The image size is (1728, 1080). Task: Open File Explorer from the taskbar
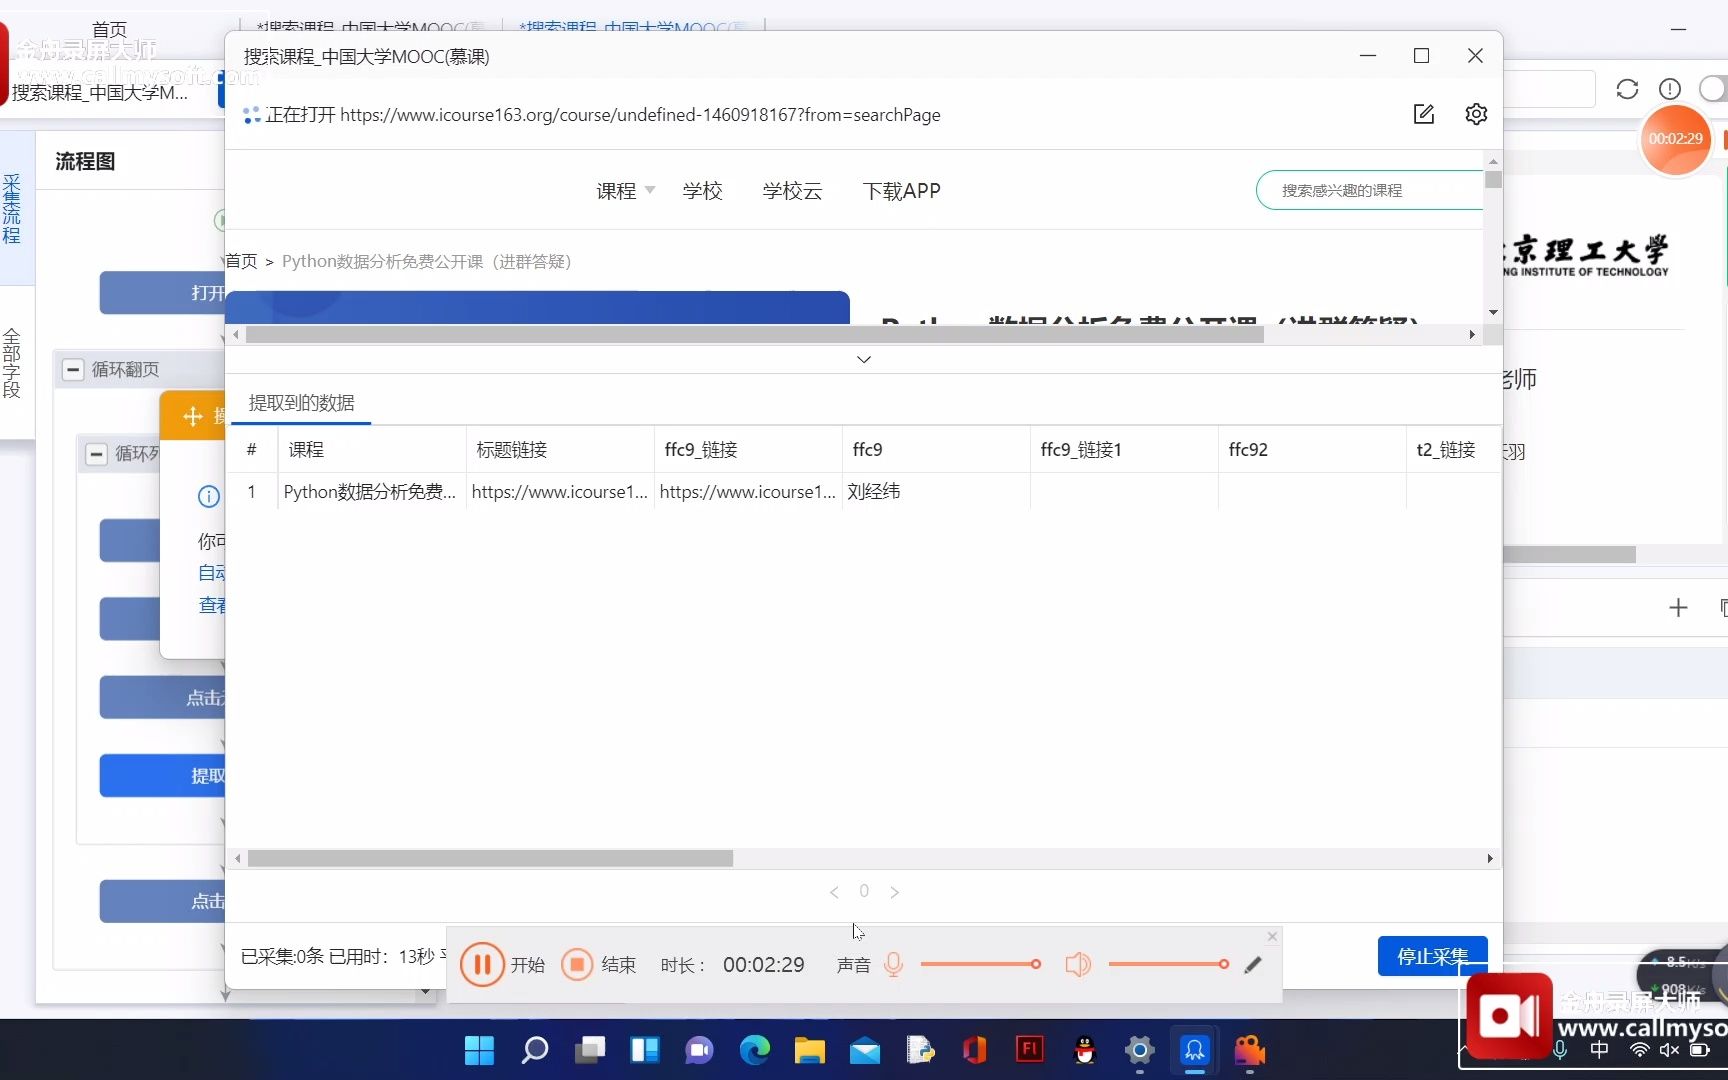pos(810,1050)
